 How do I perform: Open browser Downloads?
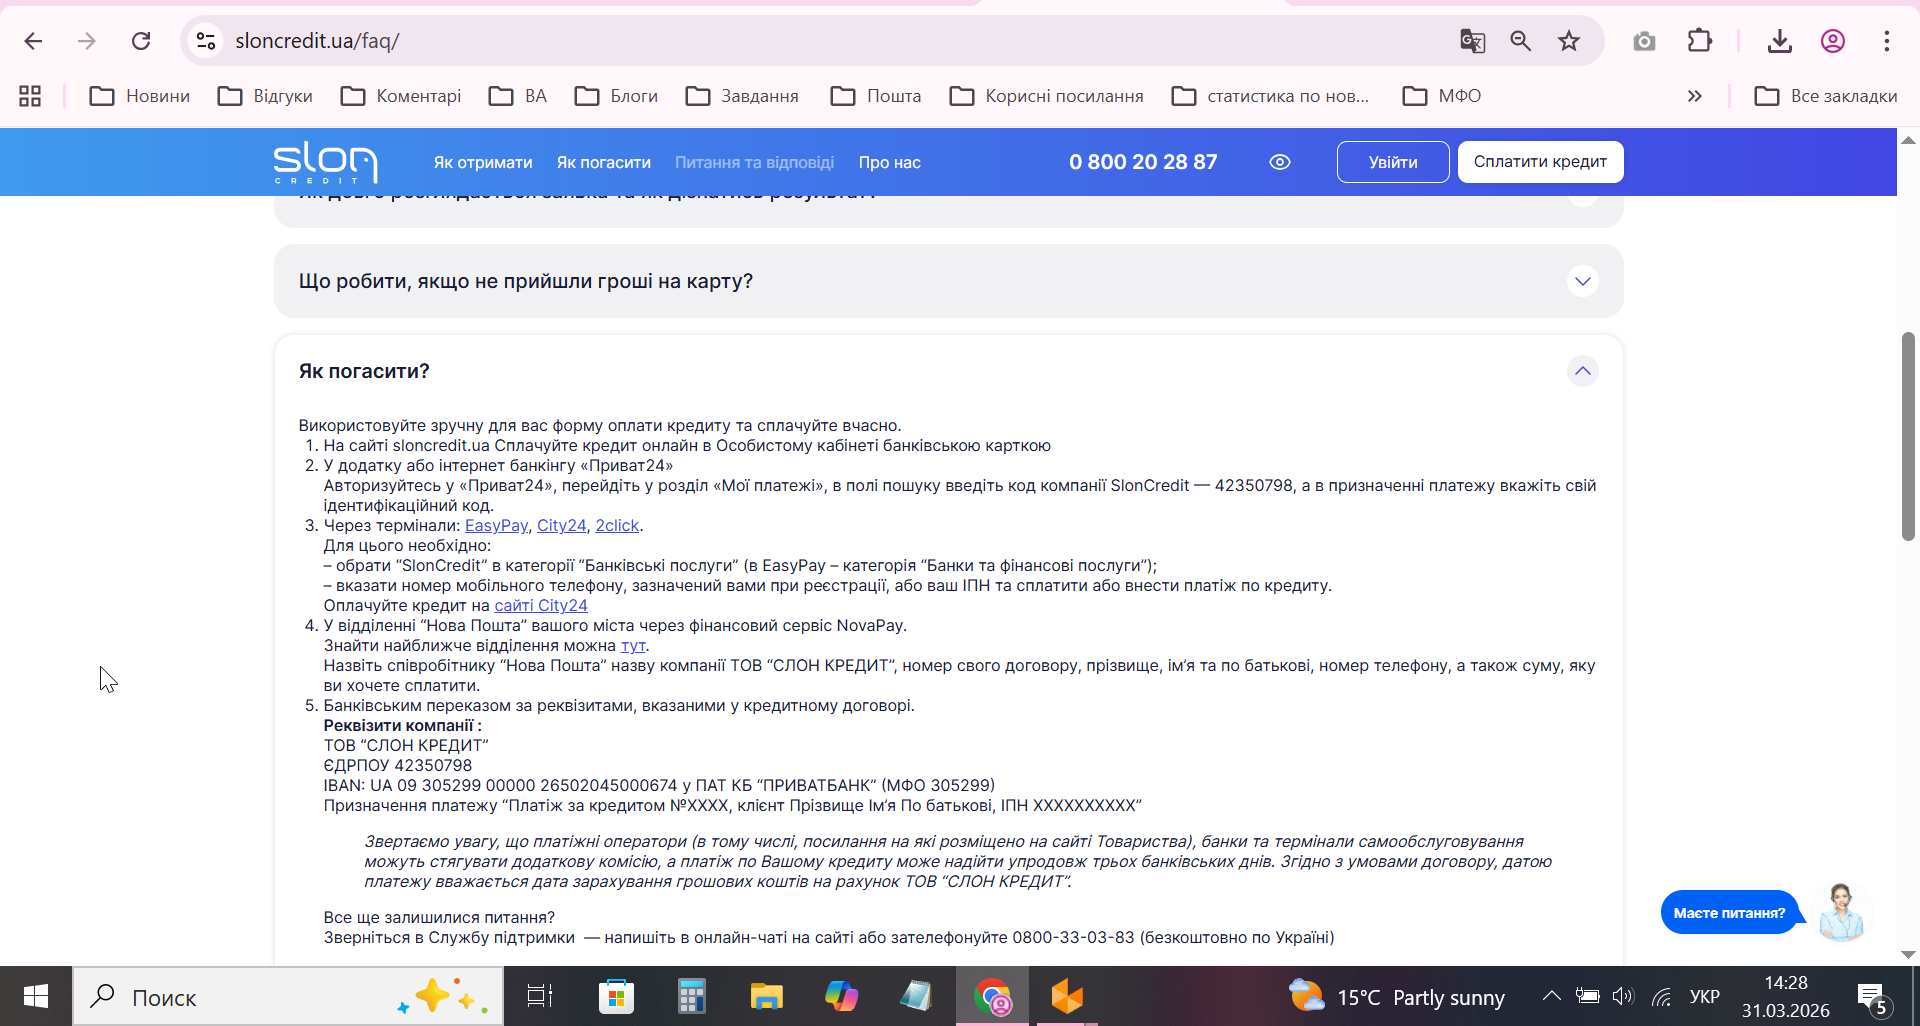point(1779,41)
